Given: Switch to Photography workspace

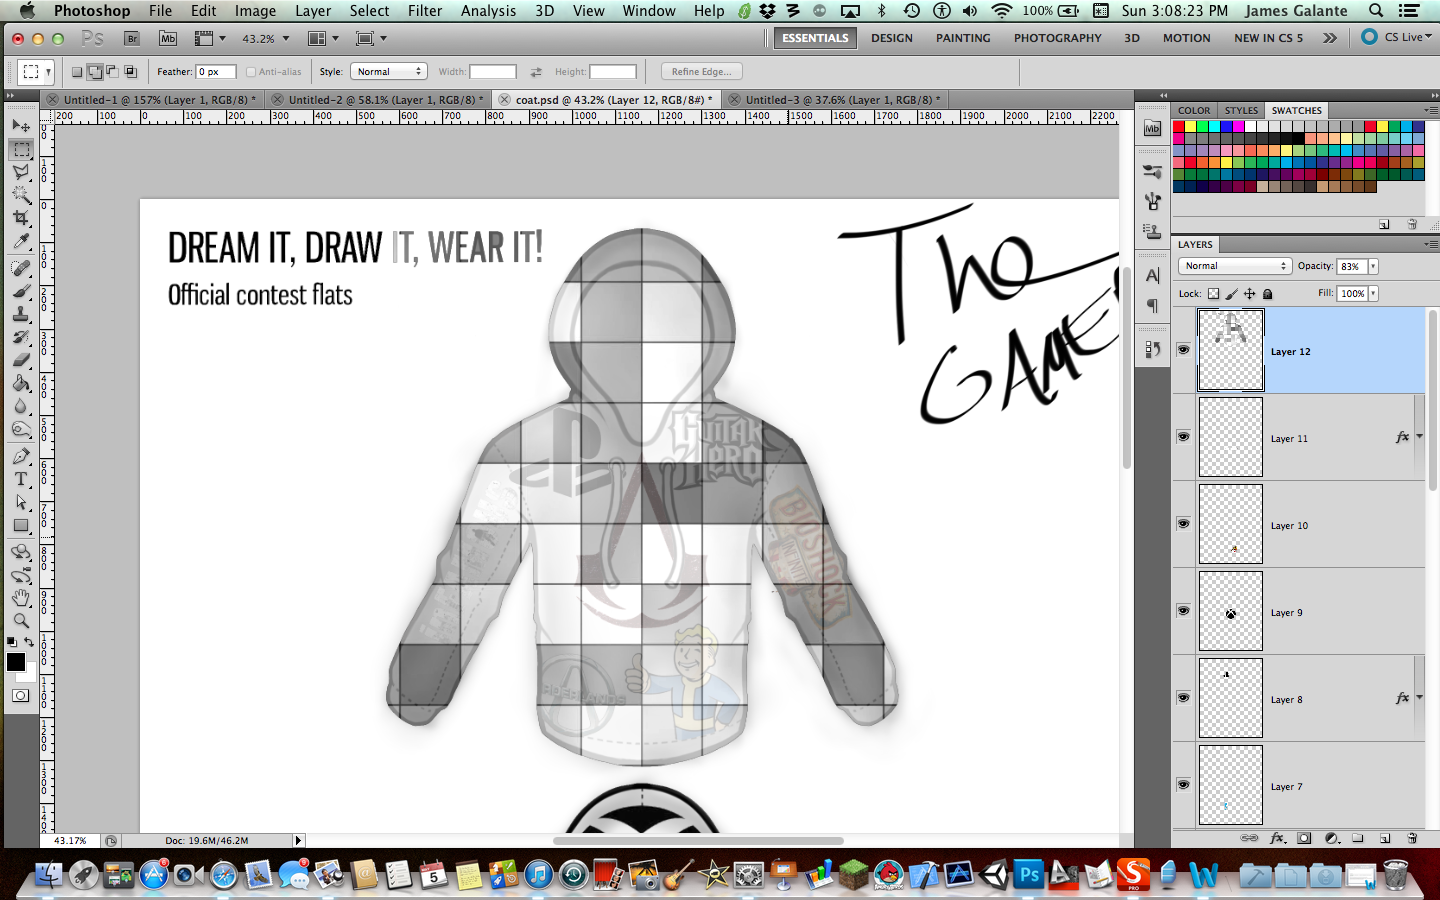Looking at the screenshot, I should (x=1057, y=38).
